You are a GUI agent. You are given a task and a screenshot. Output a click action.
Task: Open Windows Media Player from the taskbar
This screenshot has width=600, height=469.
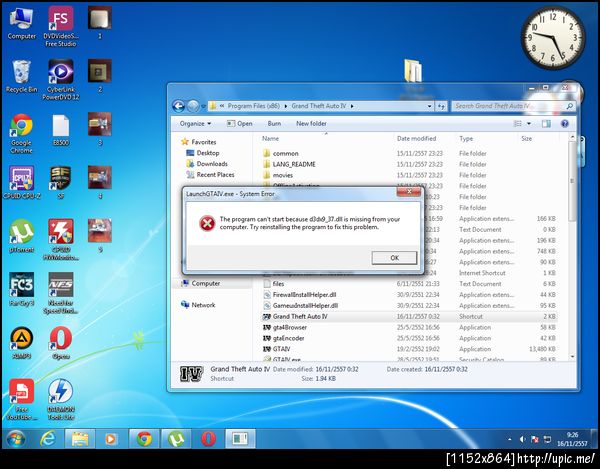pos(111,439)
